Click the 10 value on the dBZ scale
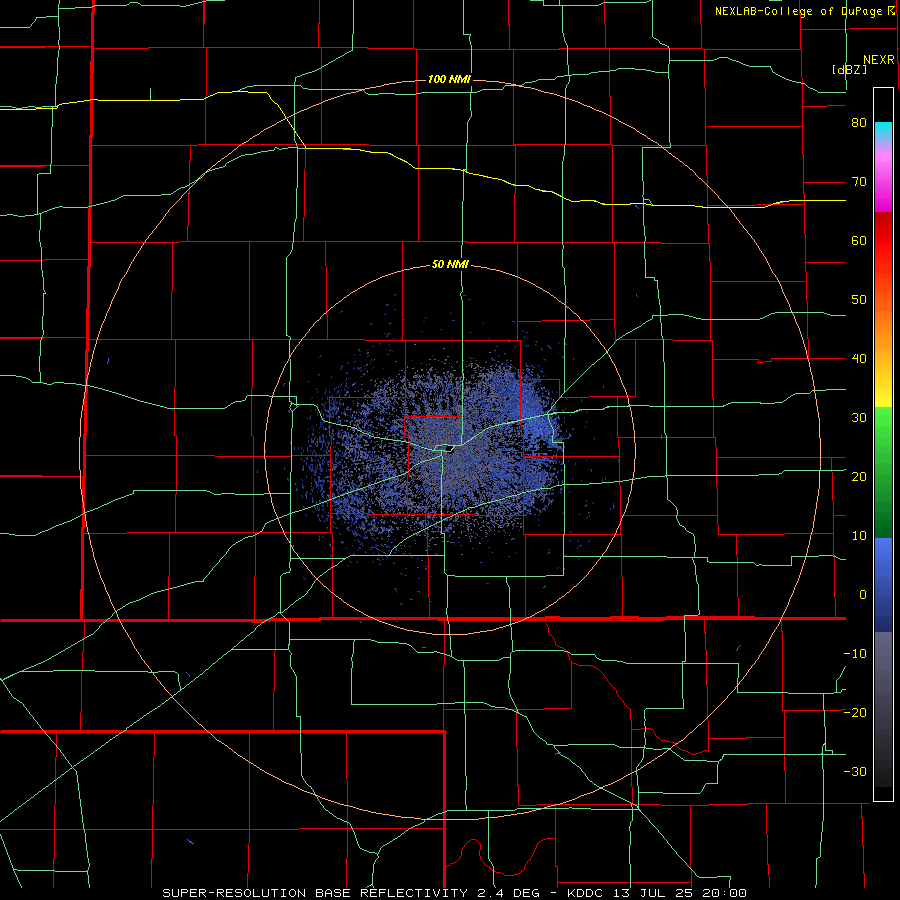The image size is (900, 900). (859, 536)
